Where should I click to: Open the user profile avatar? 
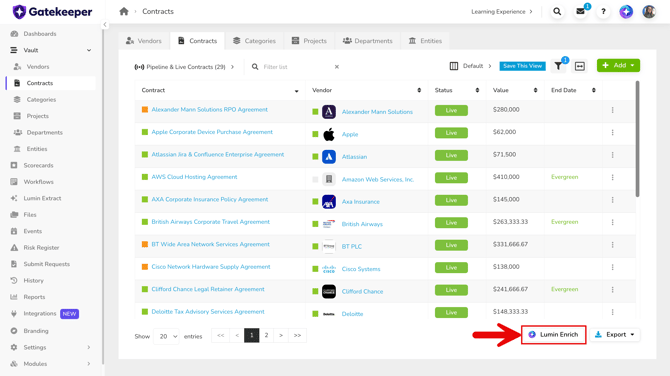[x=649, y=12]
